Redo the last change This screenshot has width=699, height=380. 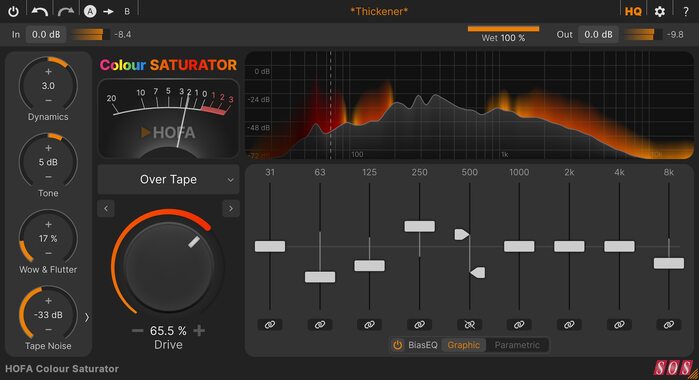pyautogui.click(x=66, y=12)
